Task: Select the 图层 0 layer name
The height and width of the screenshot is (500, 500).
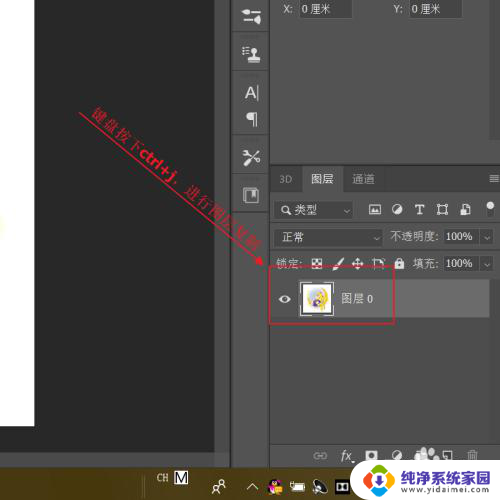Action: point(357,299)
